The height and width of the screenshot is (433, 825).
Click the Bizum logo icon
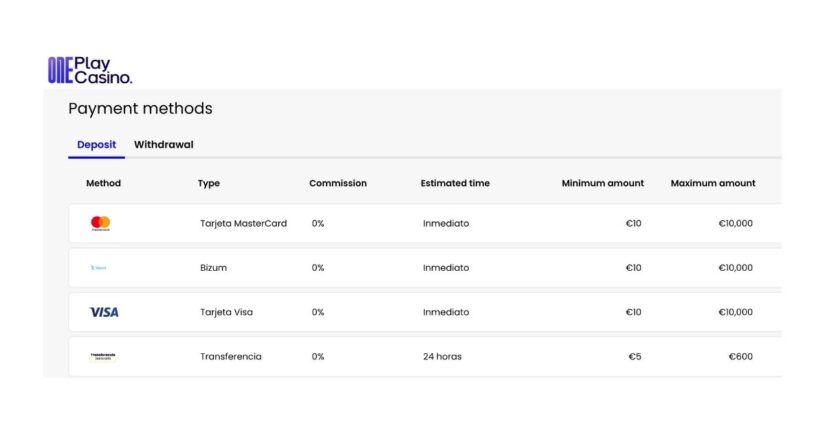pos(98,268)
